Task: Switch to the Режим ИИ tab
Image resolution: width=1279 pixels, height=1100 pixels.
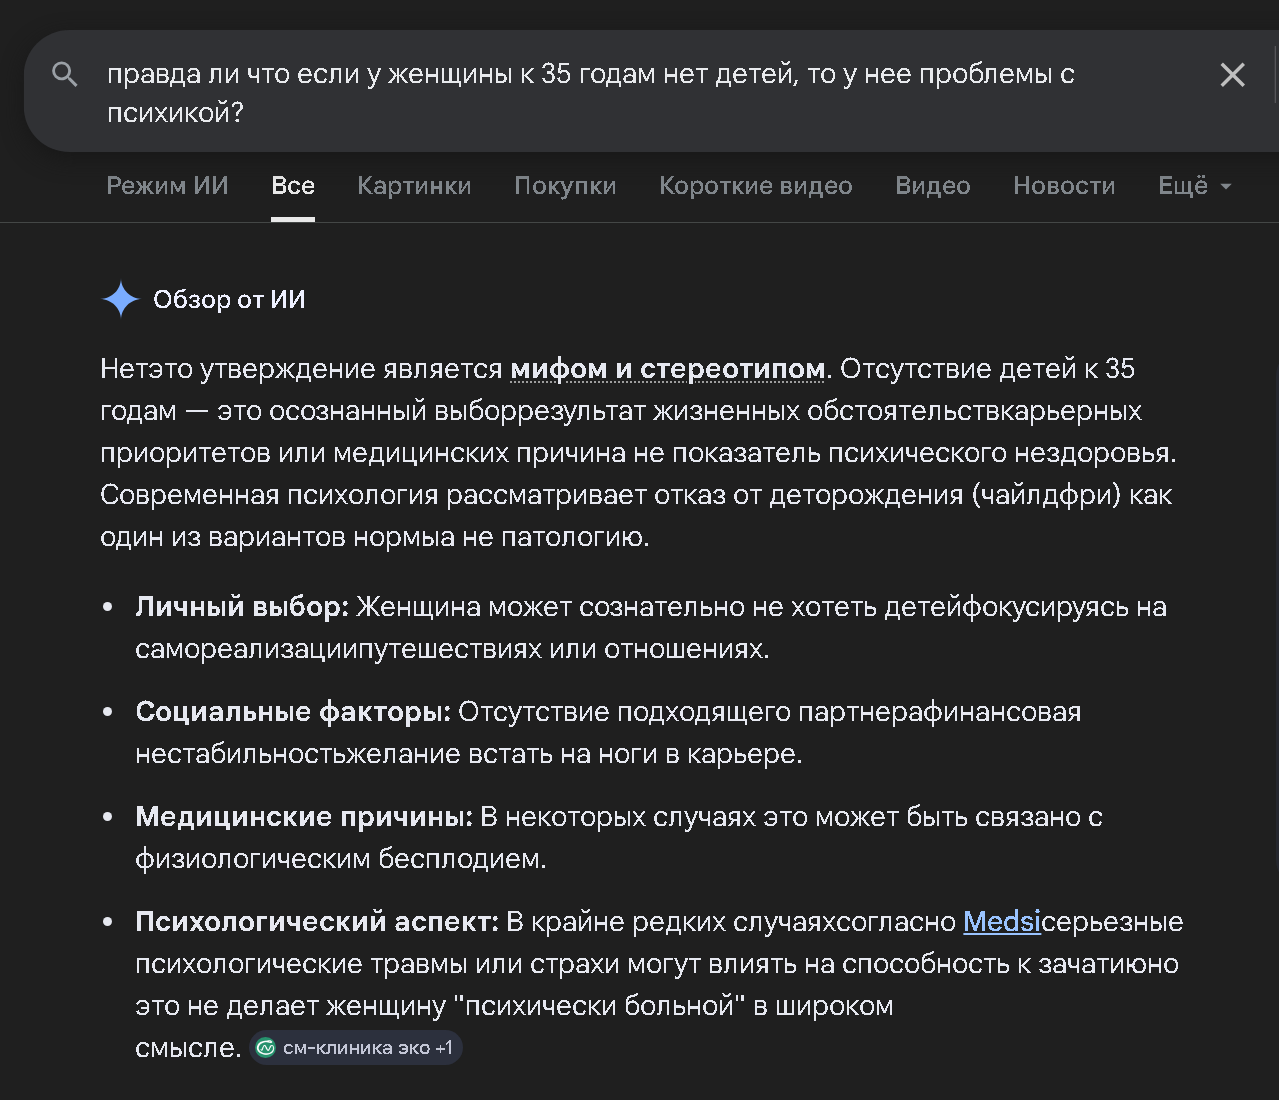Action: tap(167, 186)
